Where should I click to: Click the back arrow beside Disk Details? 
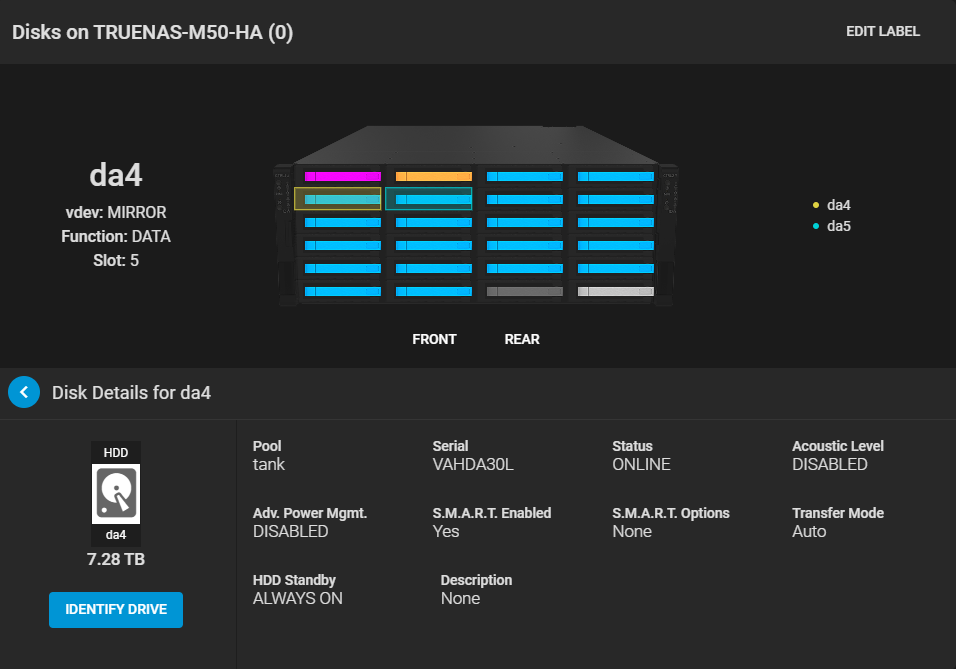point(24,393)
